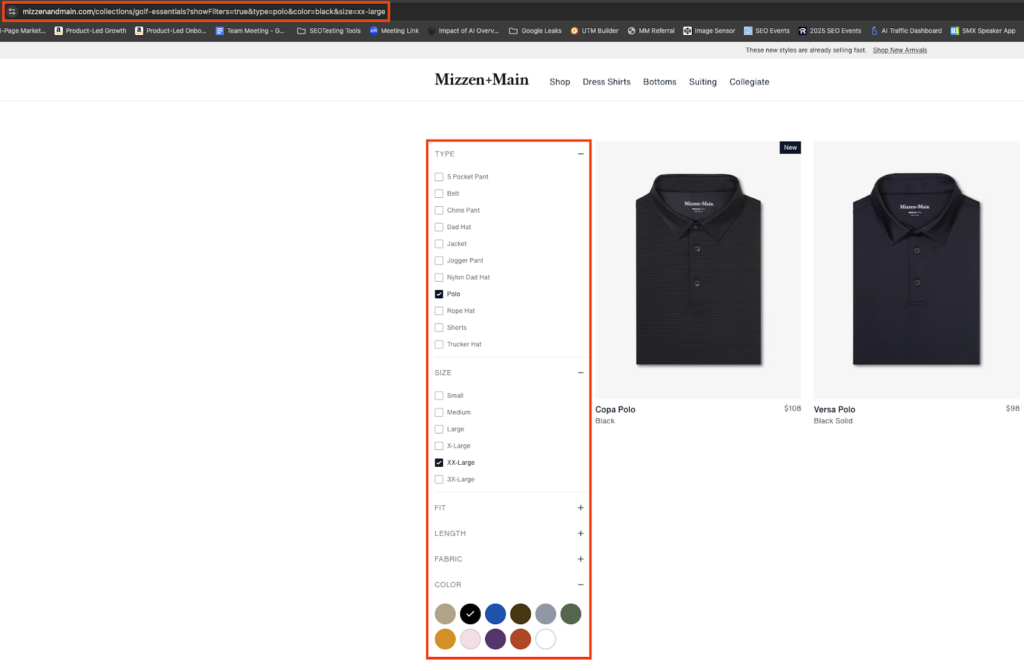Check the Dad Hat filter
The height and width of the screenshot is (671, 1024).
coord(439,227)
